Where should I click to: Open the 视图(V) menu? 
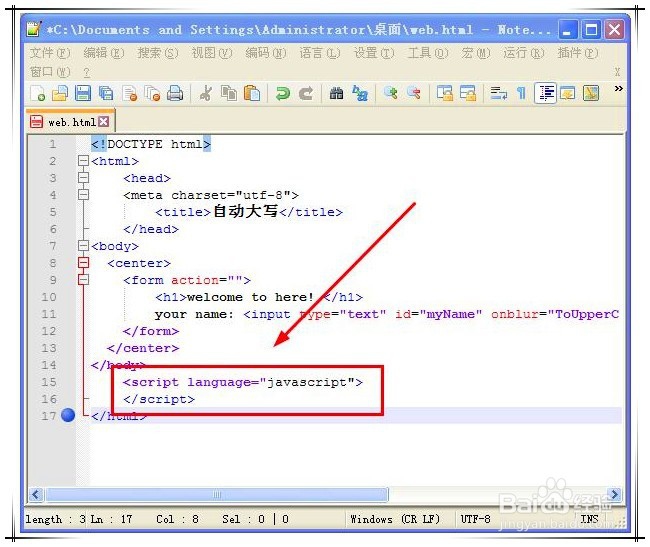pyautogui.click(x=212, y=53)
